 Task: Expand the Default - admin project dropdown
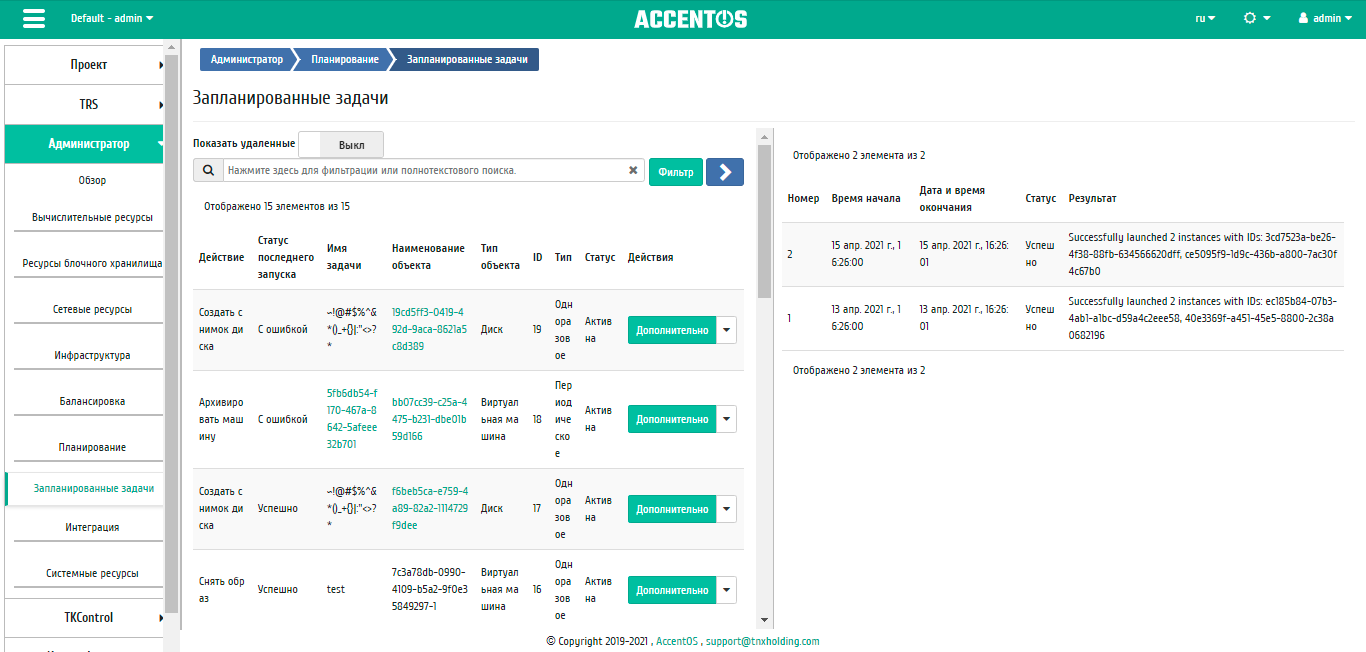(112, 18)
